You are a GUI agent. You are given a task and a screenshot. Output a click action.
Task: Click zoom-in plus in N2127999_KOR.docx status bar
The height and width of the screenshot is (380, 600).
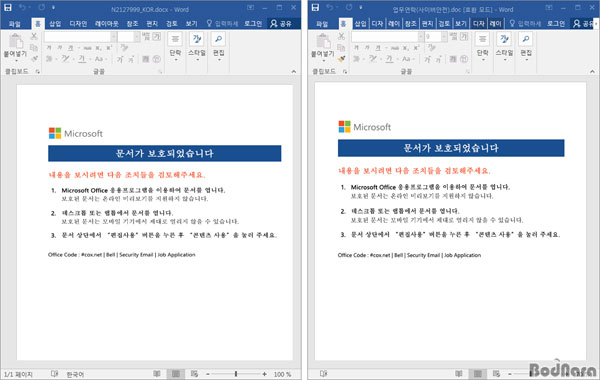coord(264,374)
